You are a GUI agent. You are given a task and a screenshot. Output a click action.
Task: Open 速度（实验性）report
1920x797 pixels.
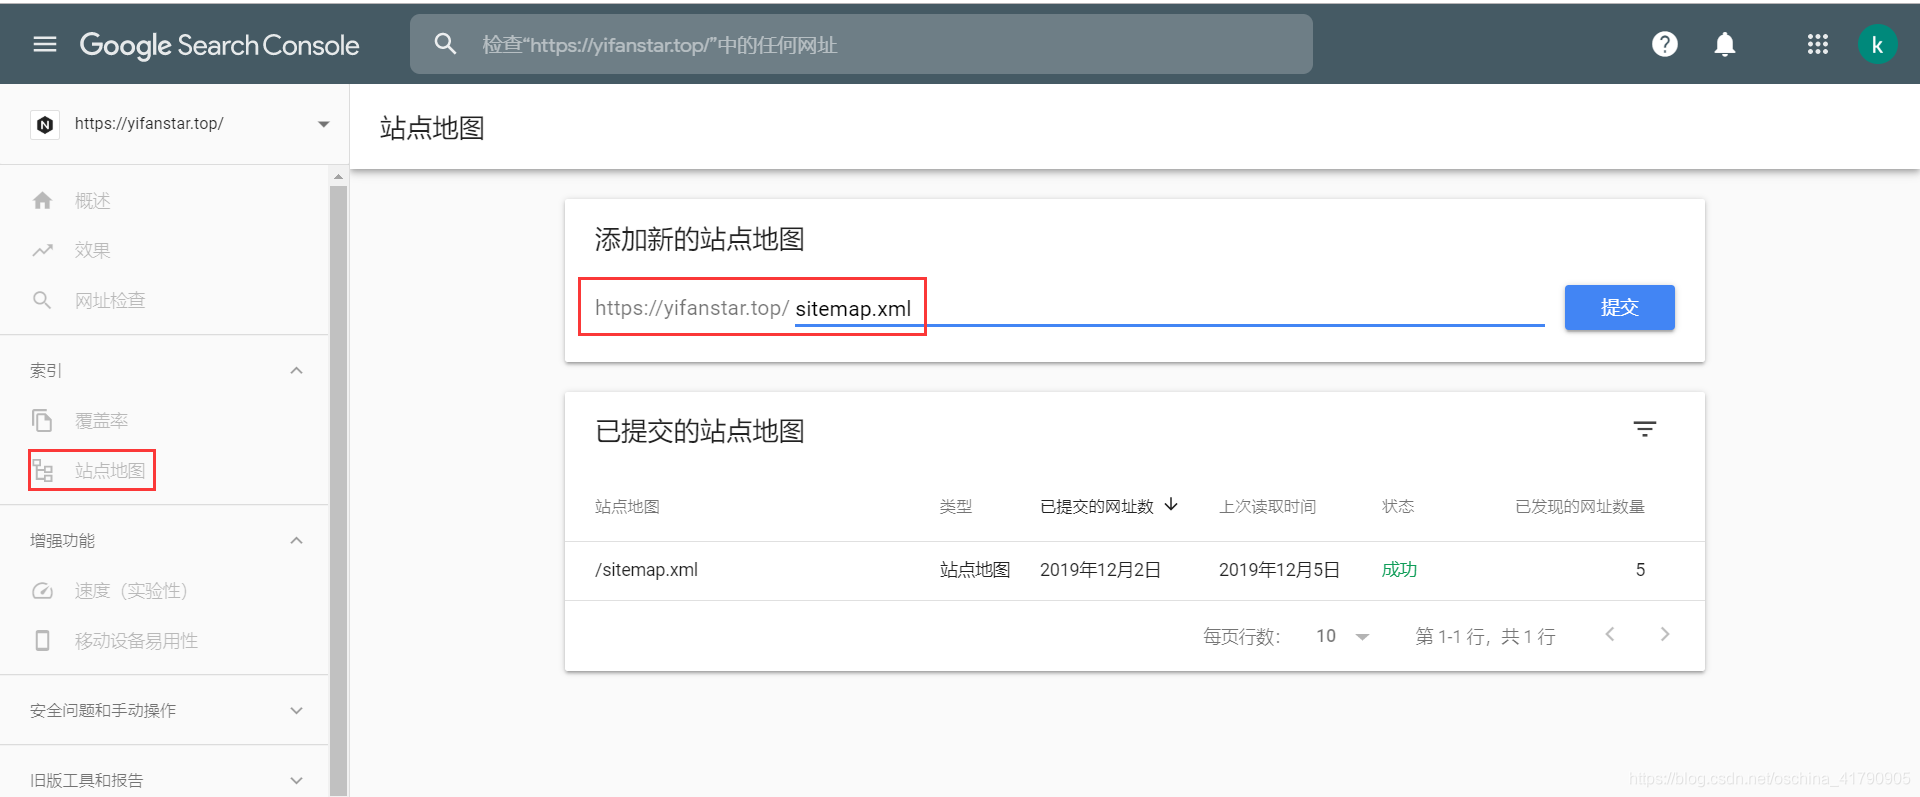(x=131, y=590)
